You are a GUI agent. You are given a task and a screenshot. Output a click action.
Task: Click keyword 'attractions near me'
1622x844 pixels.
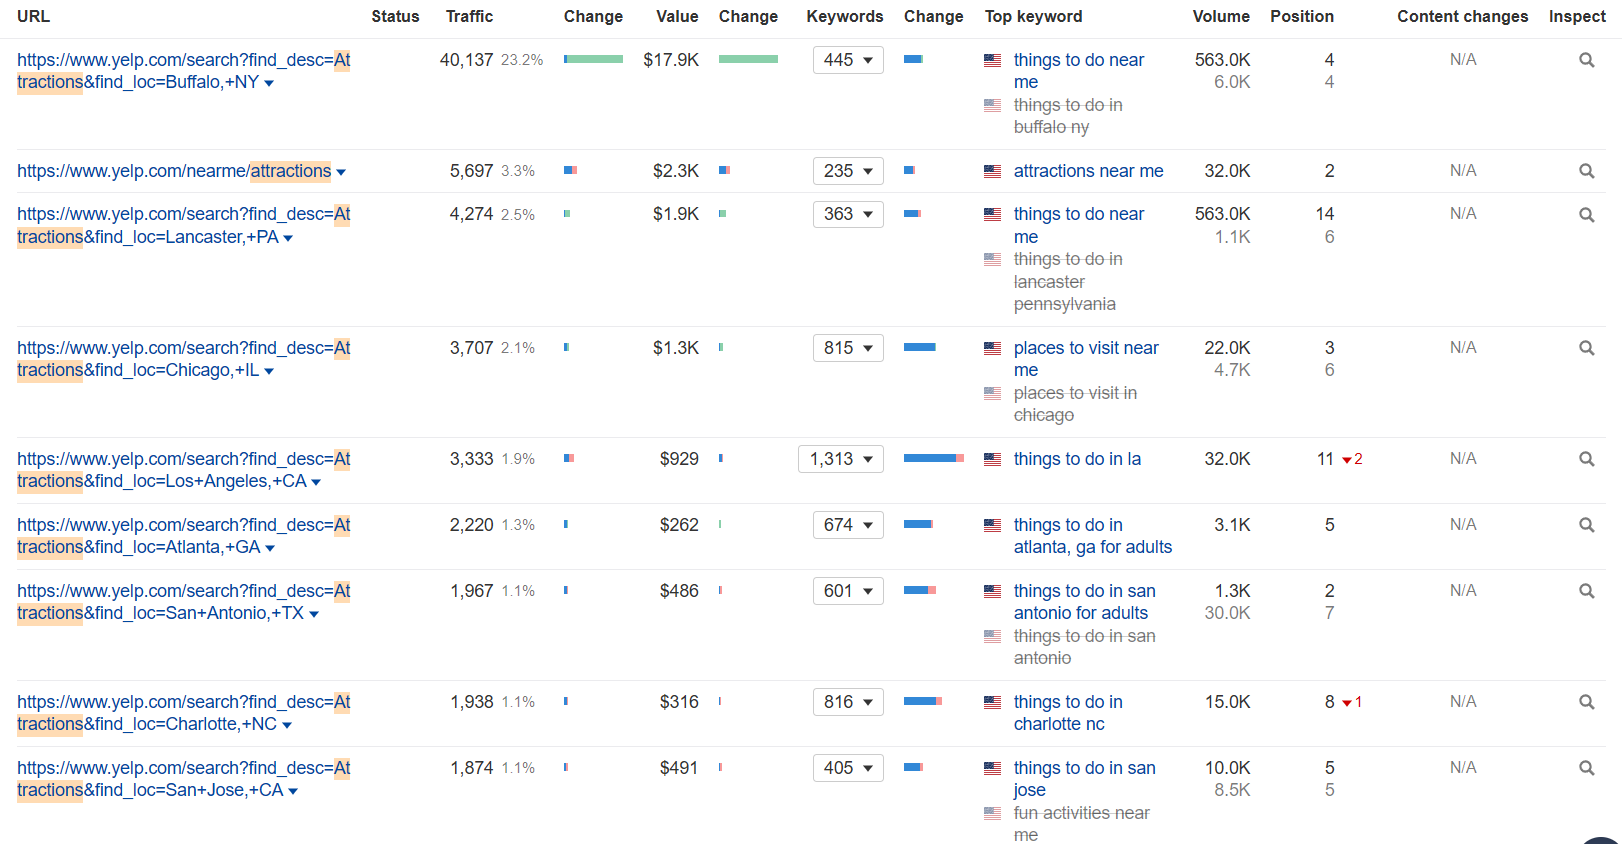[x=1088, y=171]
